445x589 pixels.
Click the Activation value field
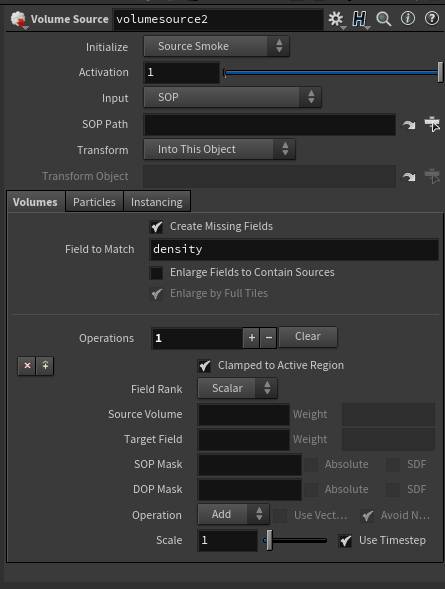click(x=182, y=72)
